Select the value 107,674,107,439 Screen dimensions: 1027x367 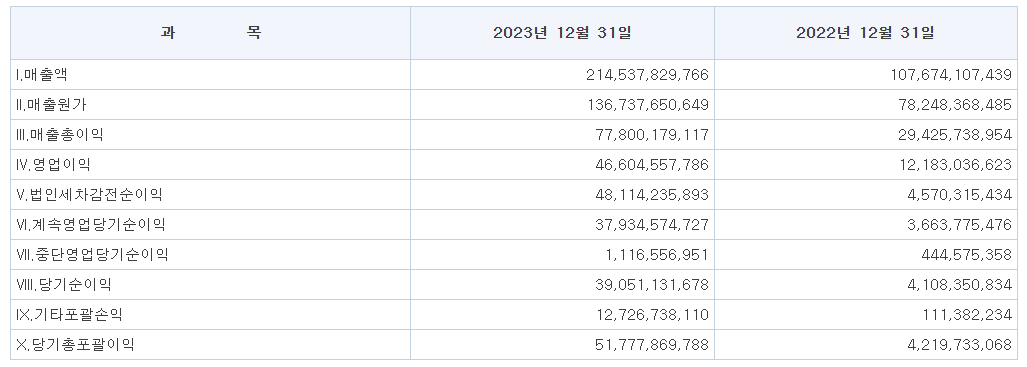coord(950,75)
